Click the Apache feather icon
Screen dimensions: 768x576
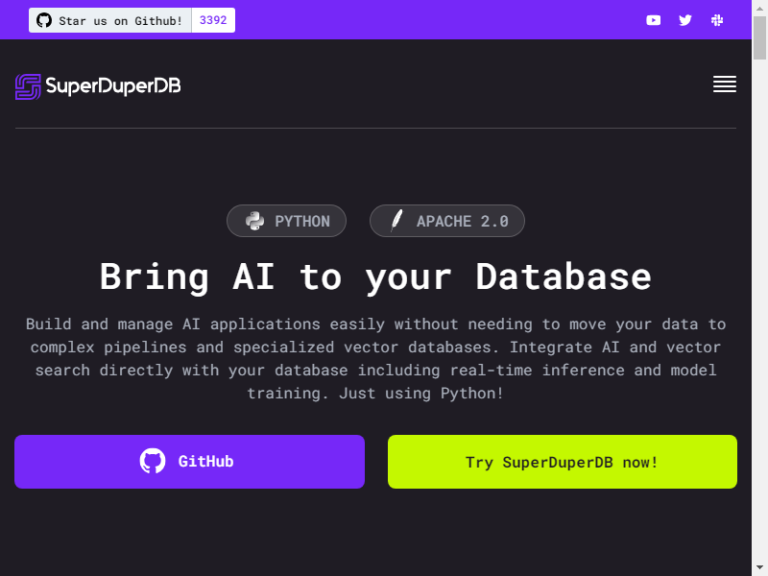click(397, 220)
